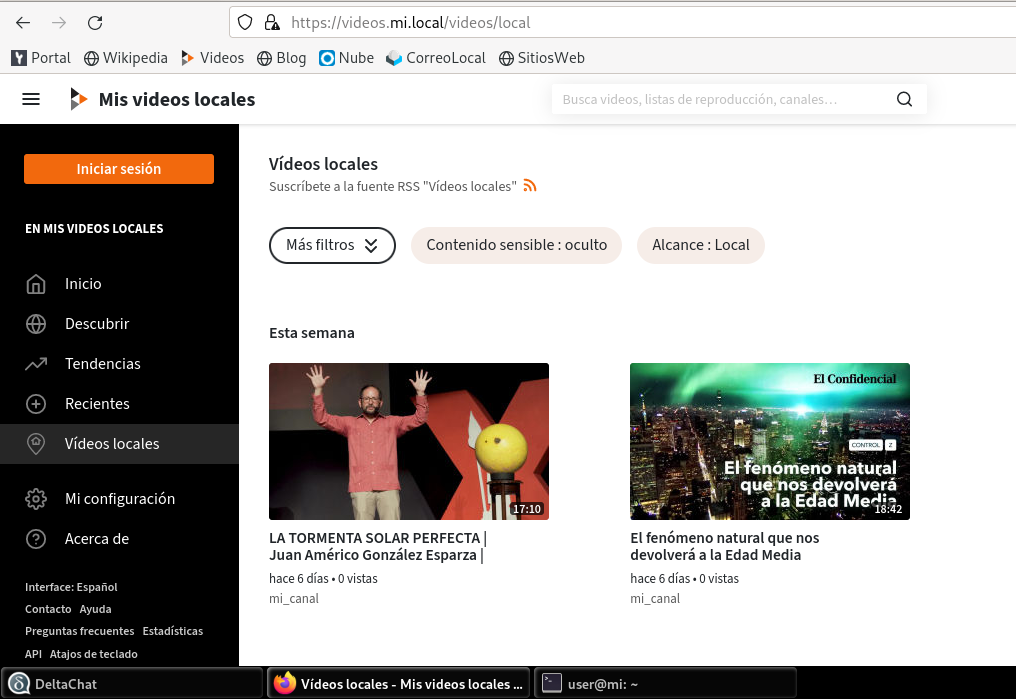The width and height of the screenshot is (1016, 699).
Task: Click the question mark icon beside Acerca de
Action: [x=36, y=539]
